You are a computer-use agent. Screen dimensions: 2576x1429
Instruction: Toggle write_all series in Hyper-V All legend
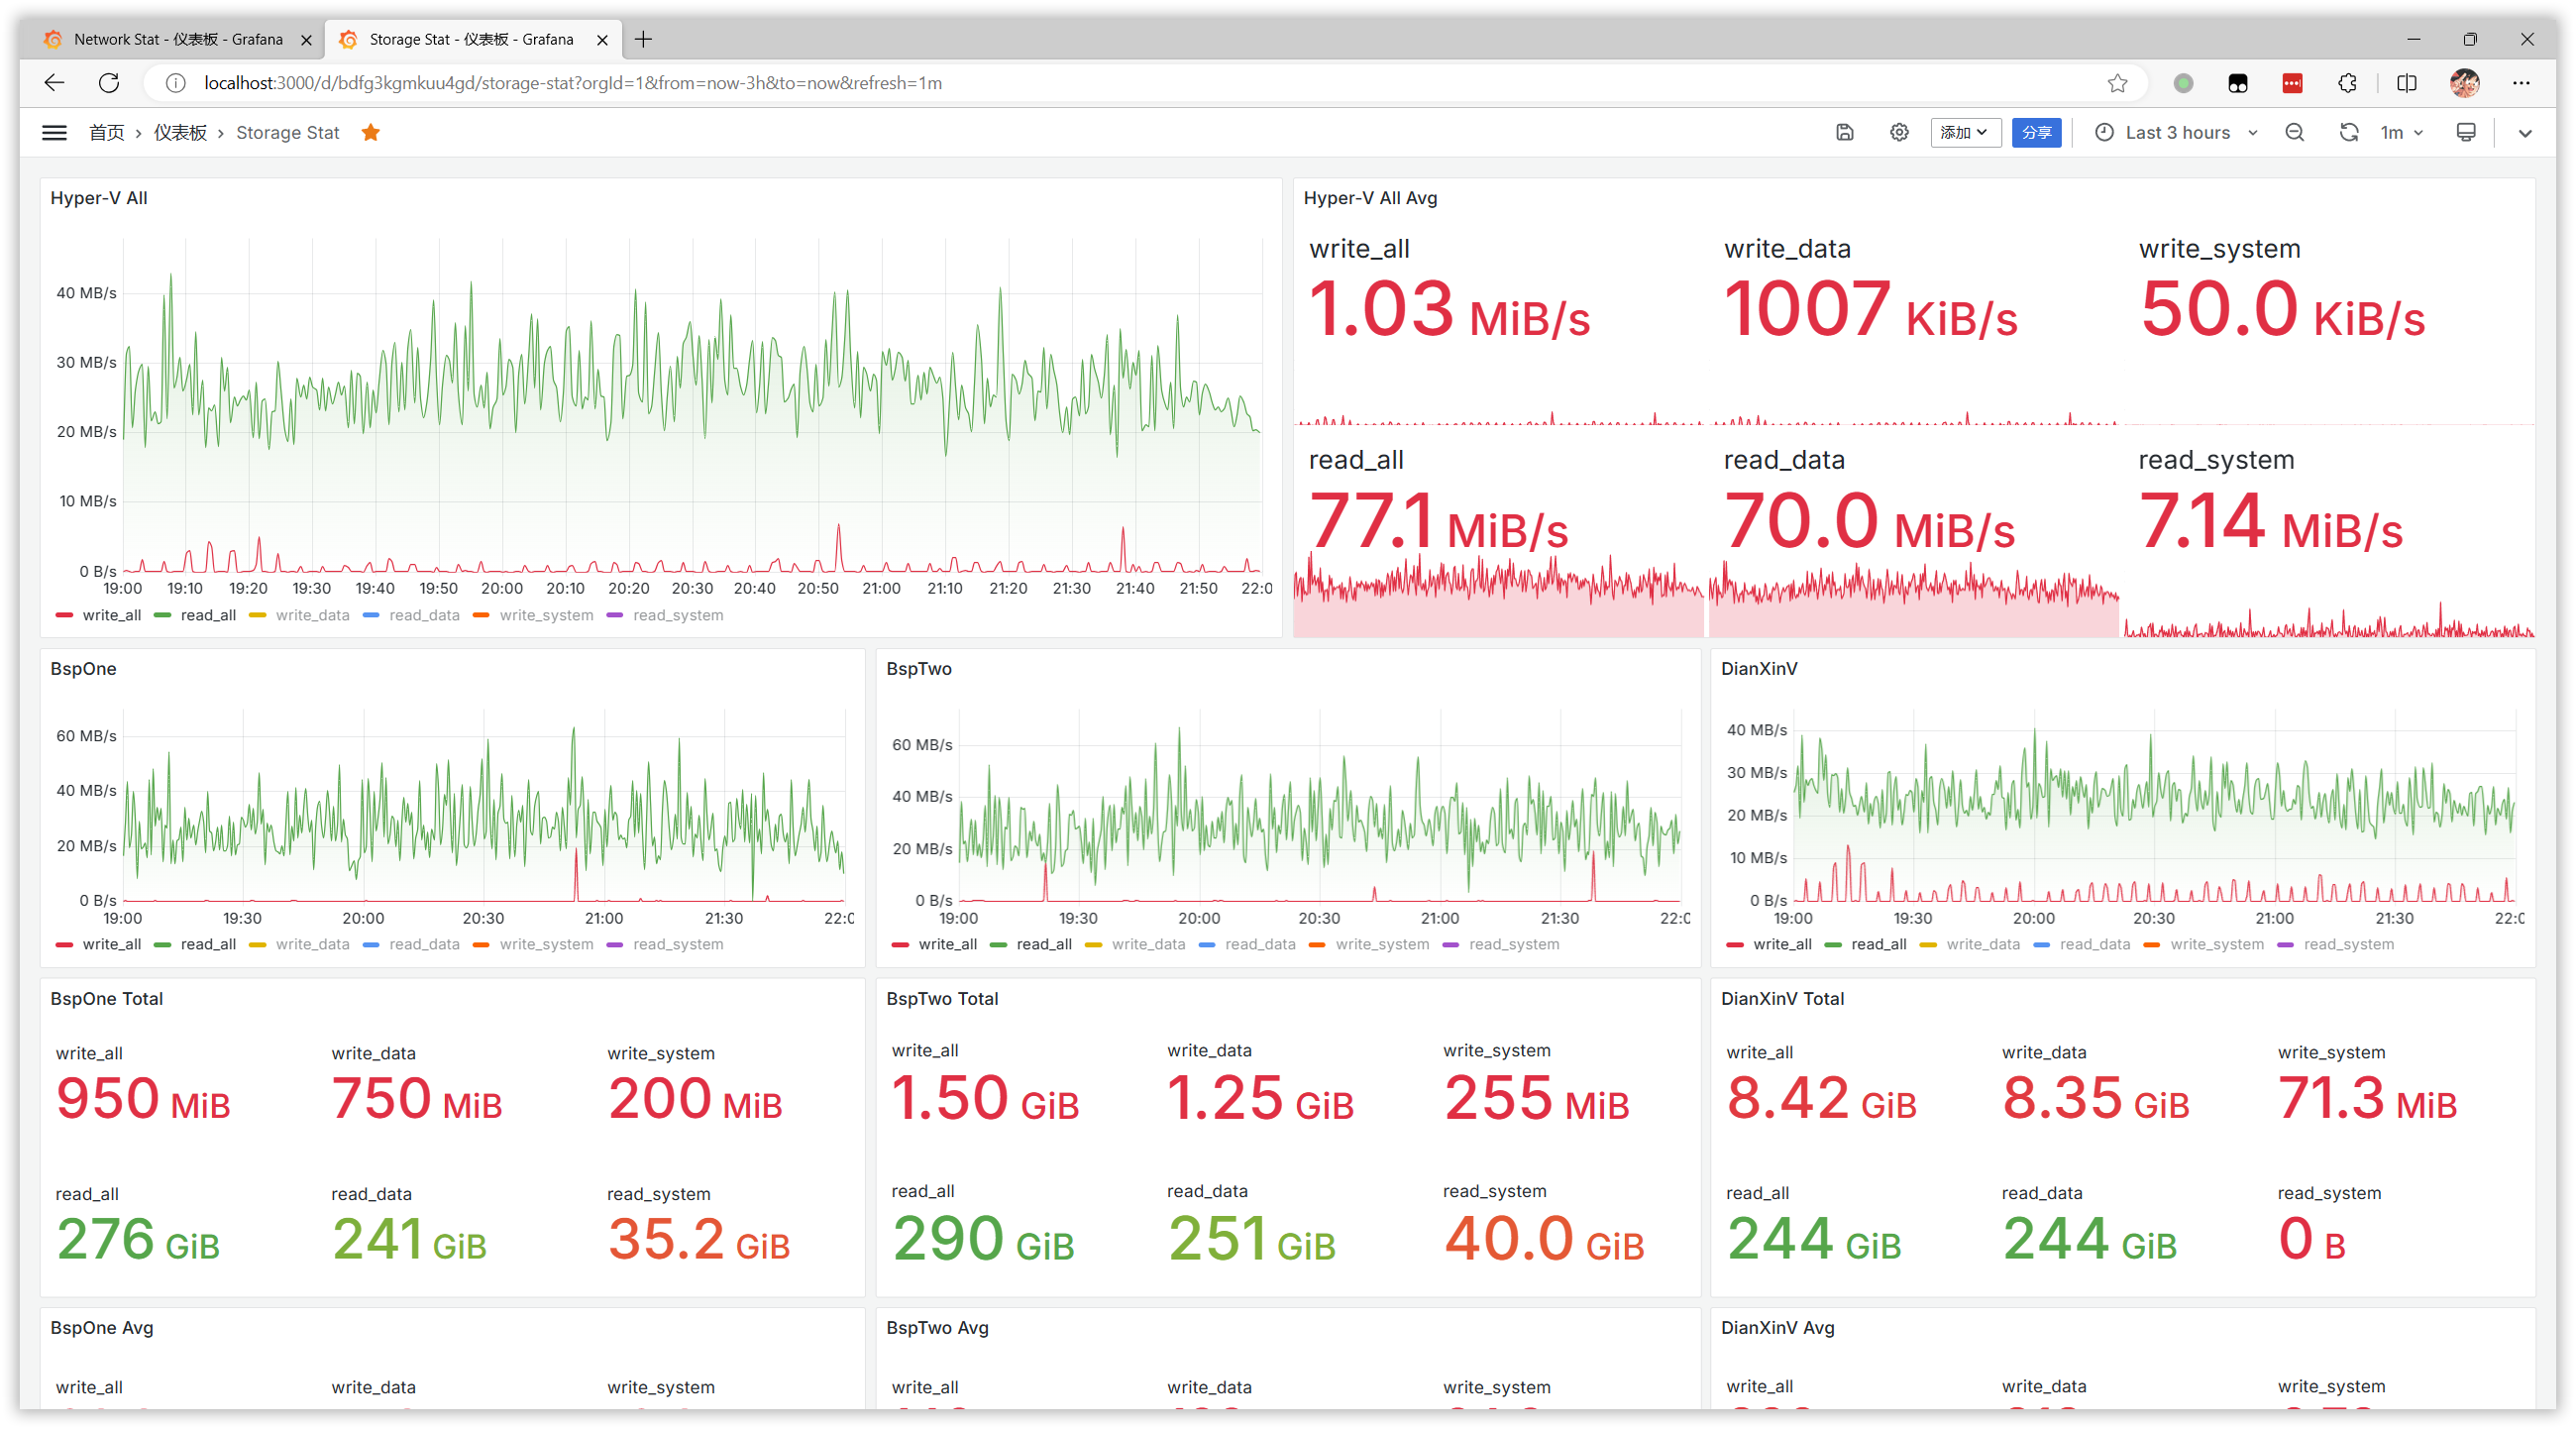111,615
